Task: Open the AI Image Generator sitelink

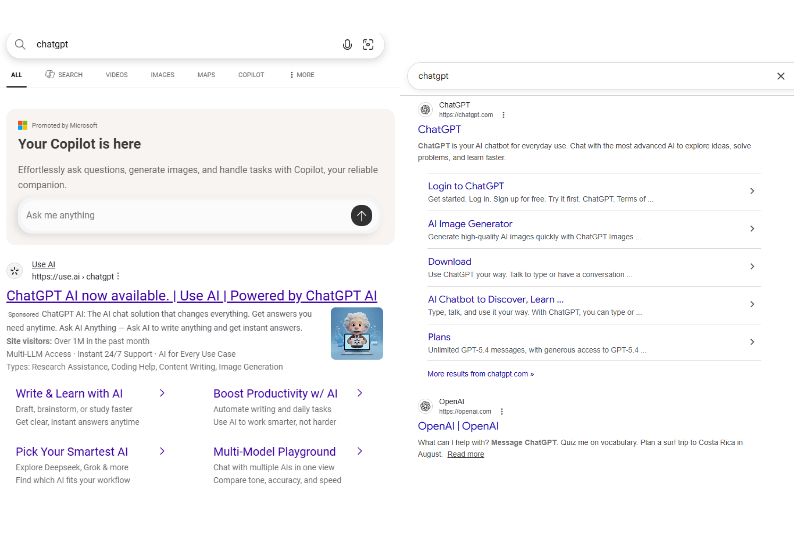Action: (470, 224)
